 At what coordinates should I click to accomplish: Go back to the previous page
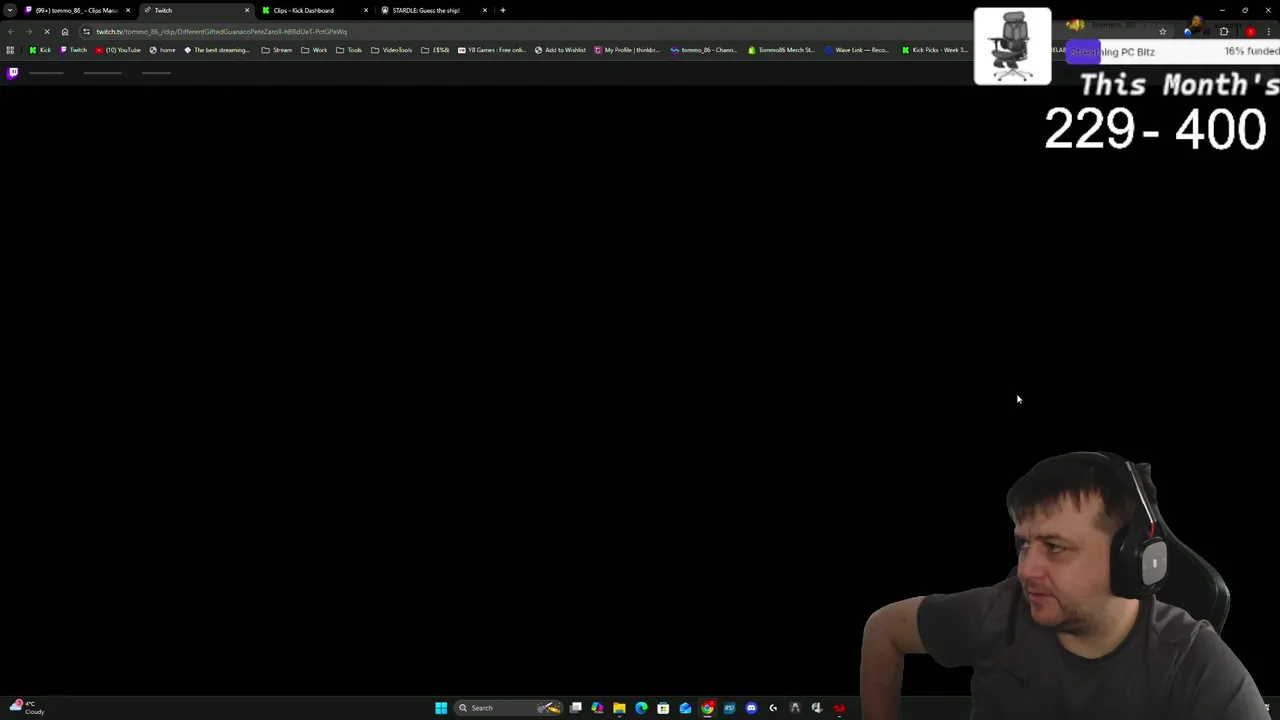point(11,31)
